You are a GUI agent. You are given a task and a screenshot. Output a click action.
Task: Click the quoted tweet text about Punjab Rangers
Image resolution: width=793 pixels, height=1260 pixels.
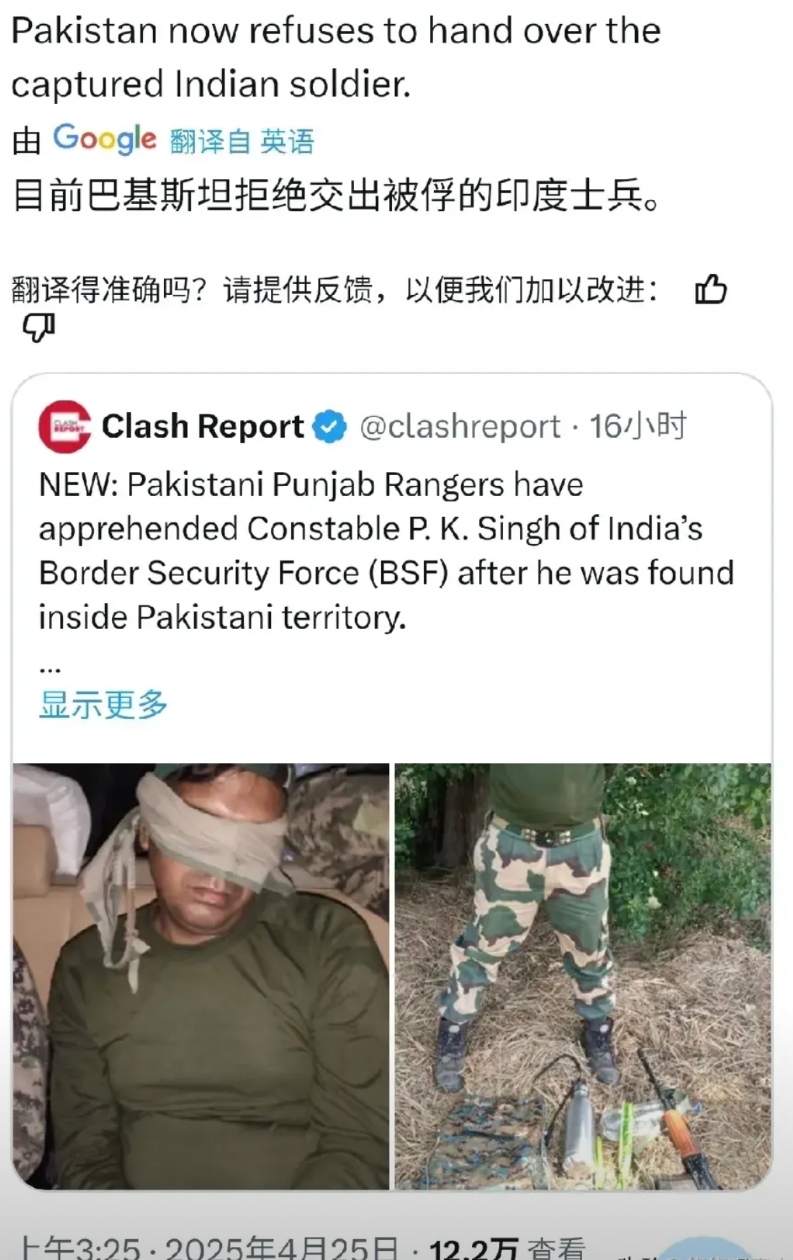pyautogui.click(x=387, y=551)
